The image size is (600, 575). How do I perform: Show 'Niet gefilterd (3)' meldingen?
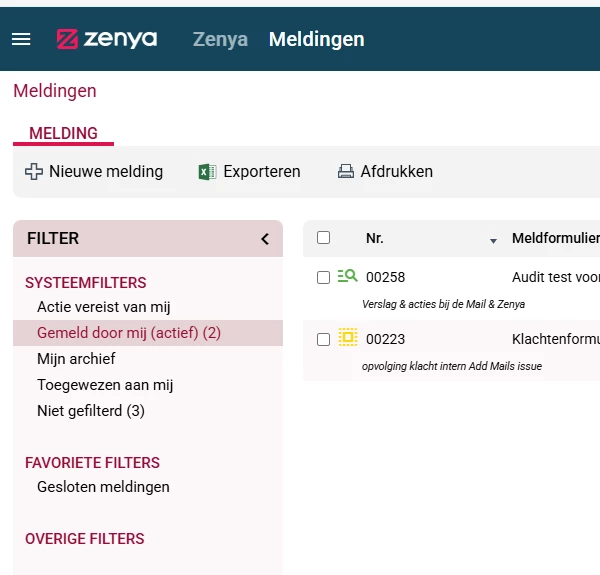click(x=91, y=410)
